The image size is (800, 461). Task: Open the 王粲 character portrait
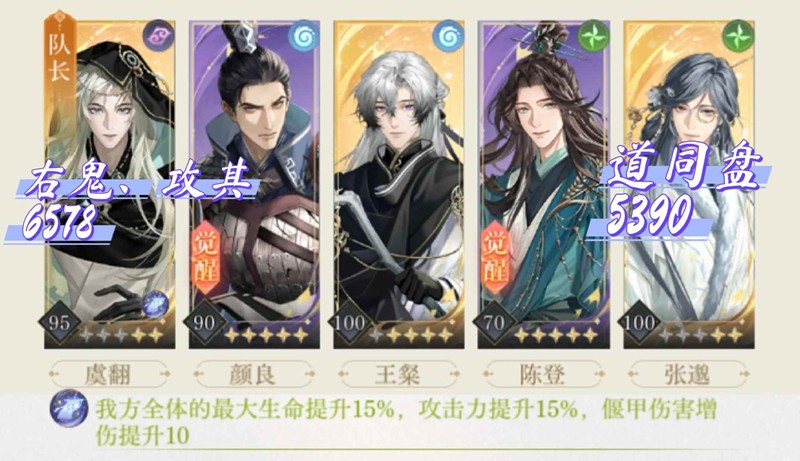coord(398,185)
